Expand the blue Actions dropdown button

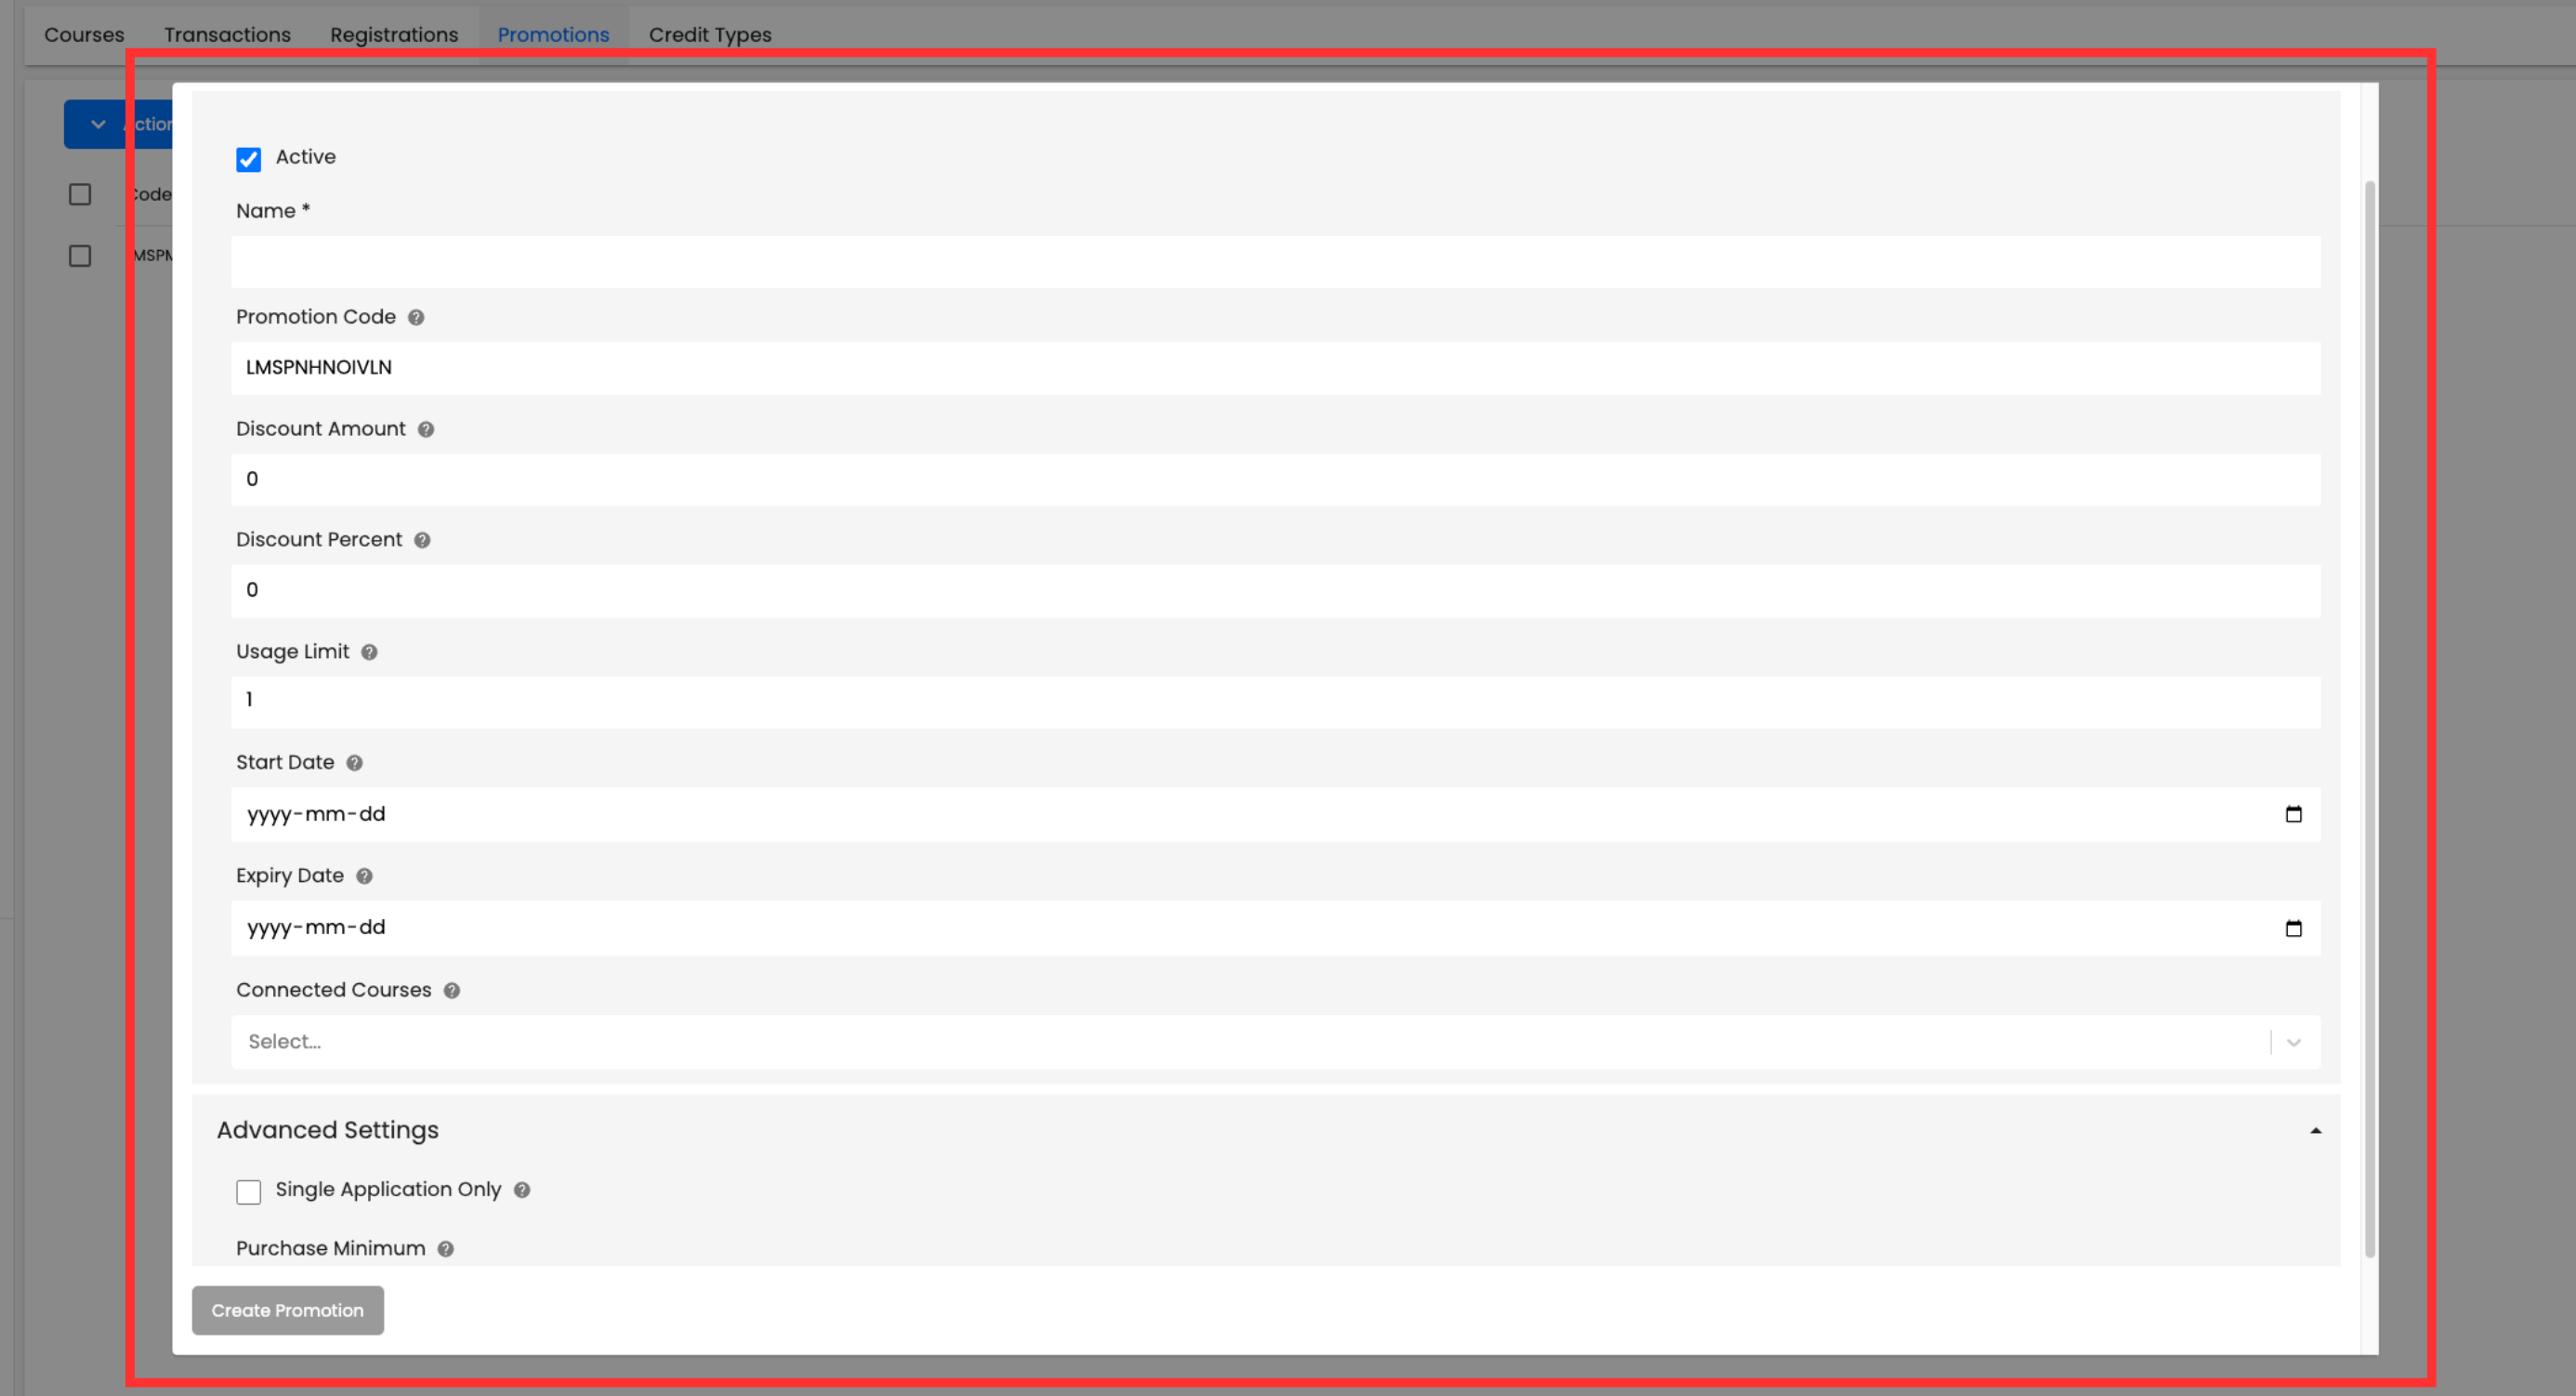[118, 124]
